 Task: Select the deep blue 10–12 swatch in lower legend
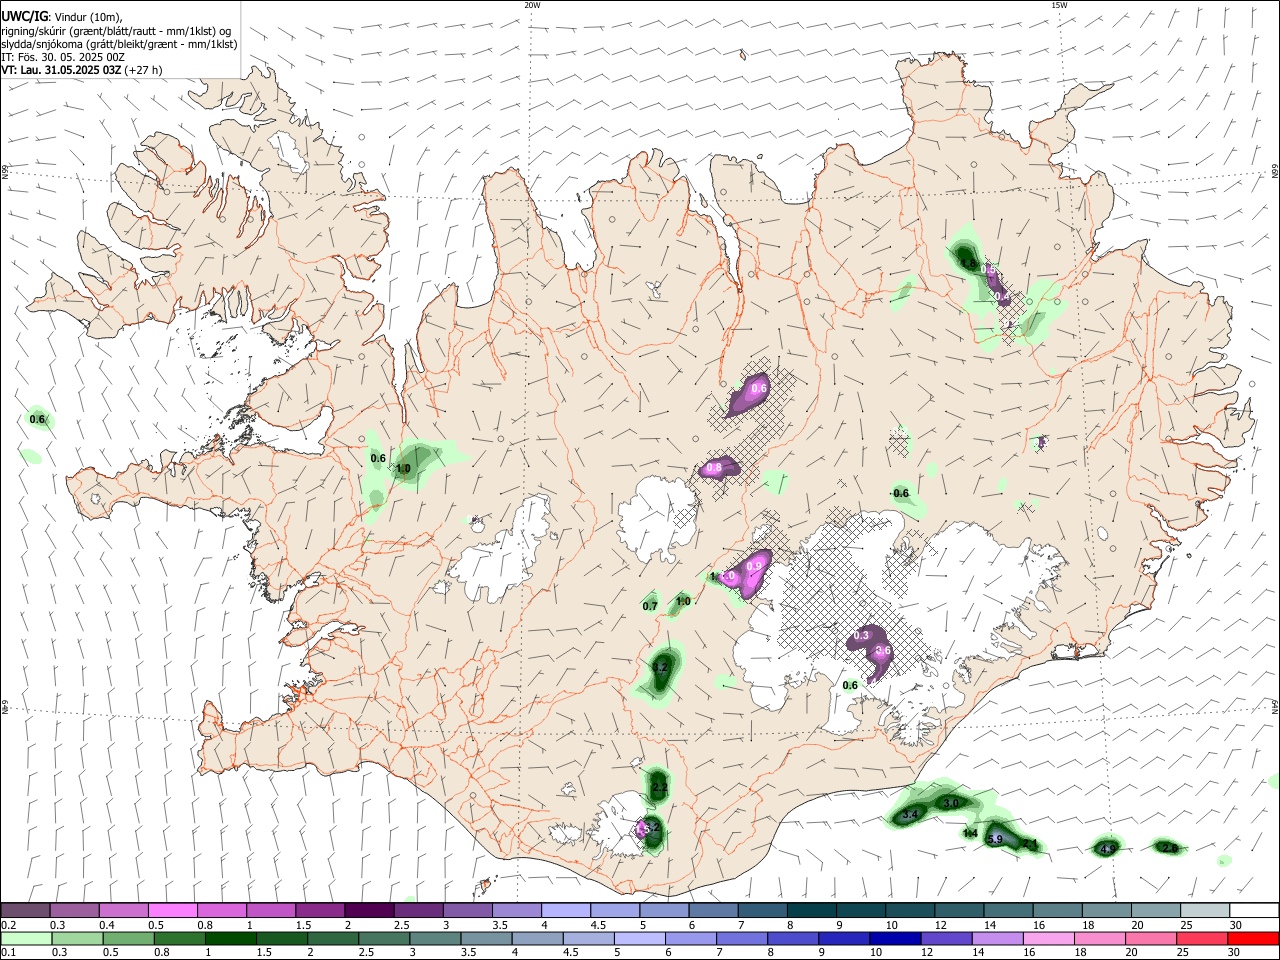(x=895, y=939)
